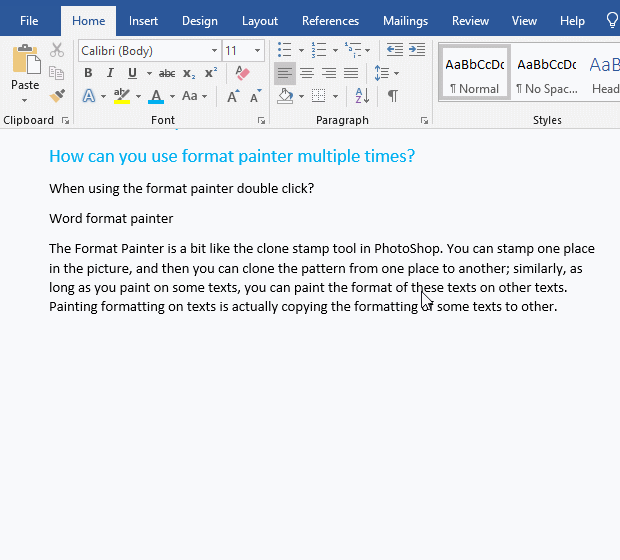Image resolution: width=620 pixels, height=560 pixels.
Task: Apply Subscript formatting
Action: (189, 73)
